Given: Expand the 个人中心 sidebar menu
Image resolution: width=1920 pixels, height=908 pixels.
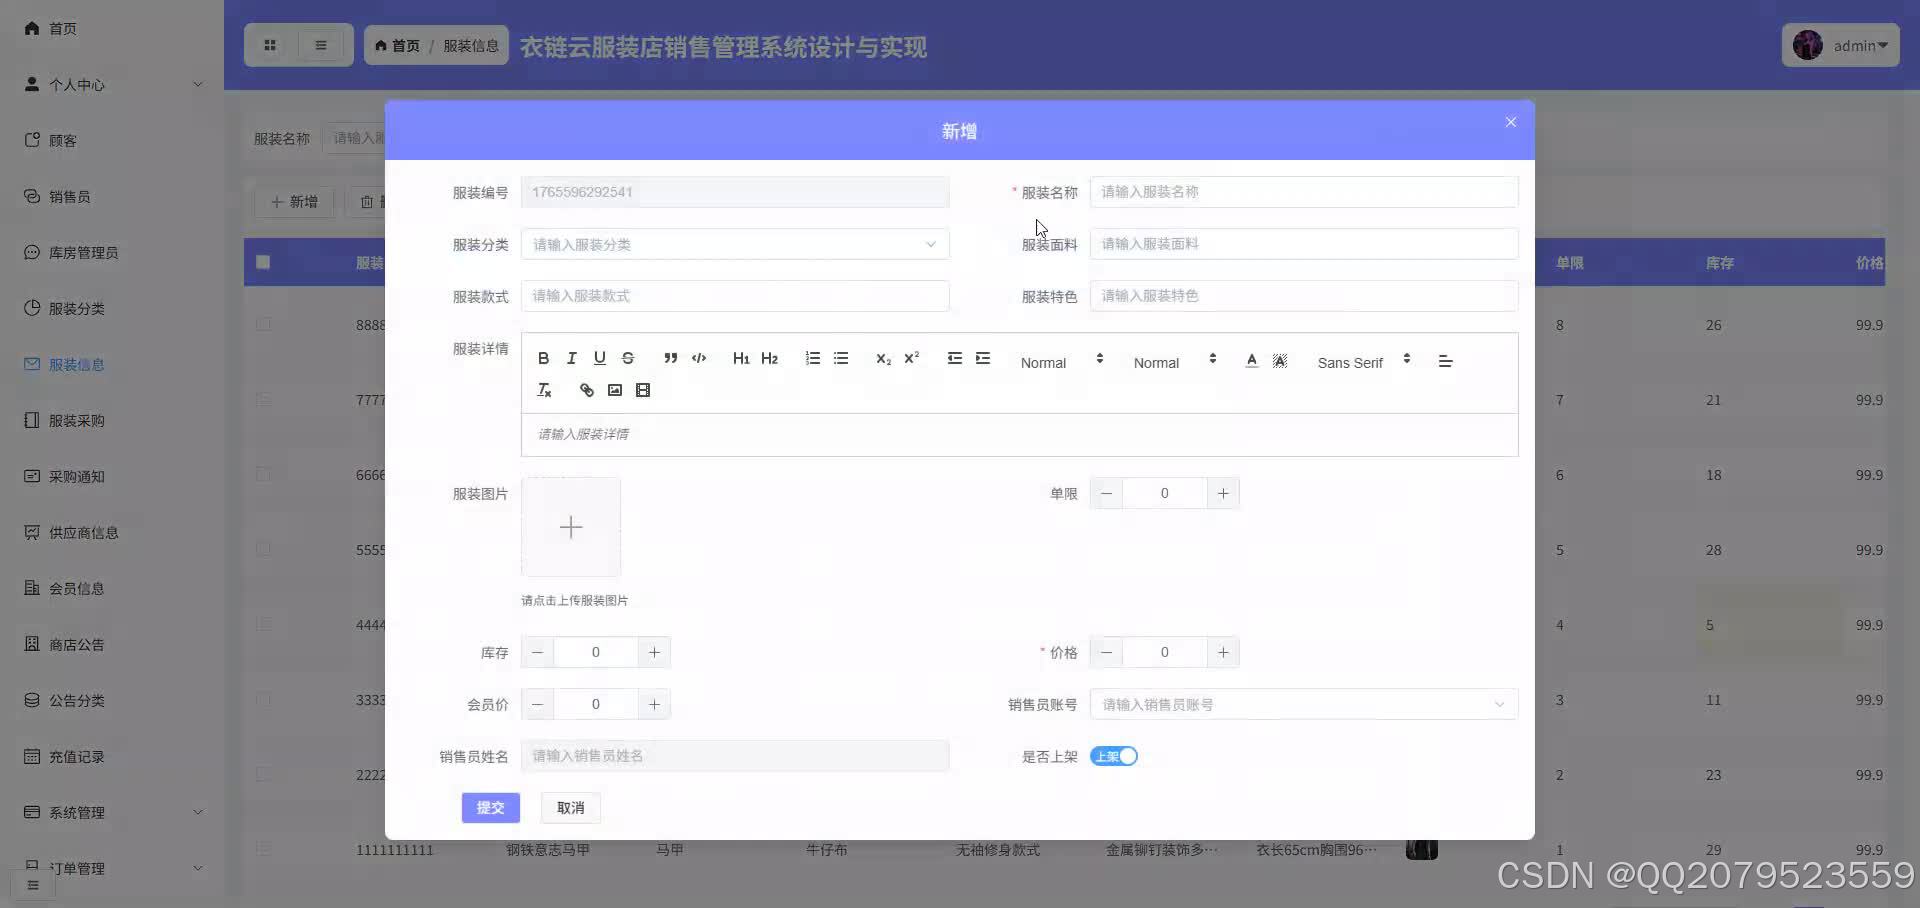Looking at the screenshot, I should 112,84.
